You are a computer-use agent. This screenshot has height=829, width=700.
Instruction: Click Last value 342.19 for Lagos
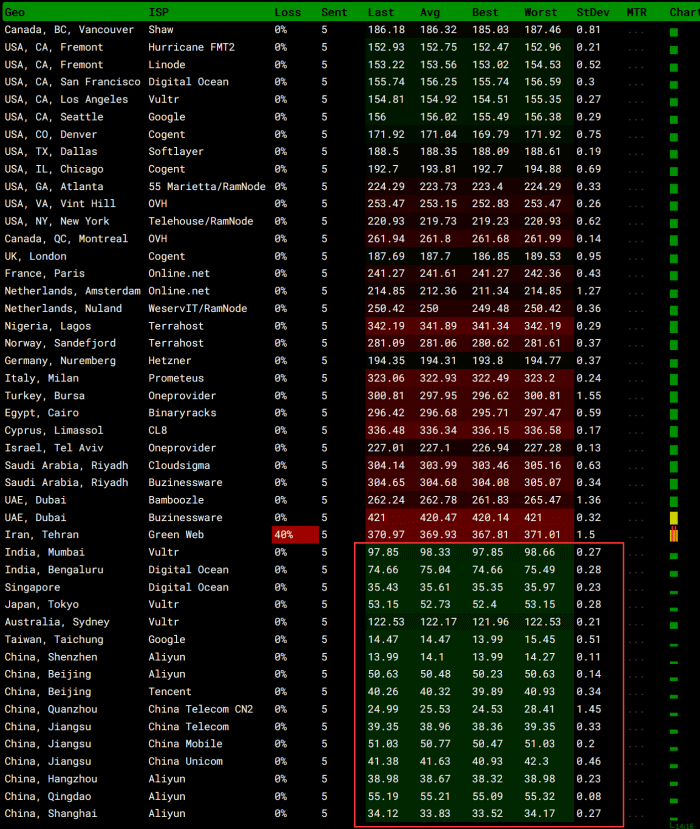tap(386, 326)
